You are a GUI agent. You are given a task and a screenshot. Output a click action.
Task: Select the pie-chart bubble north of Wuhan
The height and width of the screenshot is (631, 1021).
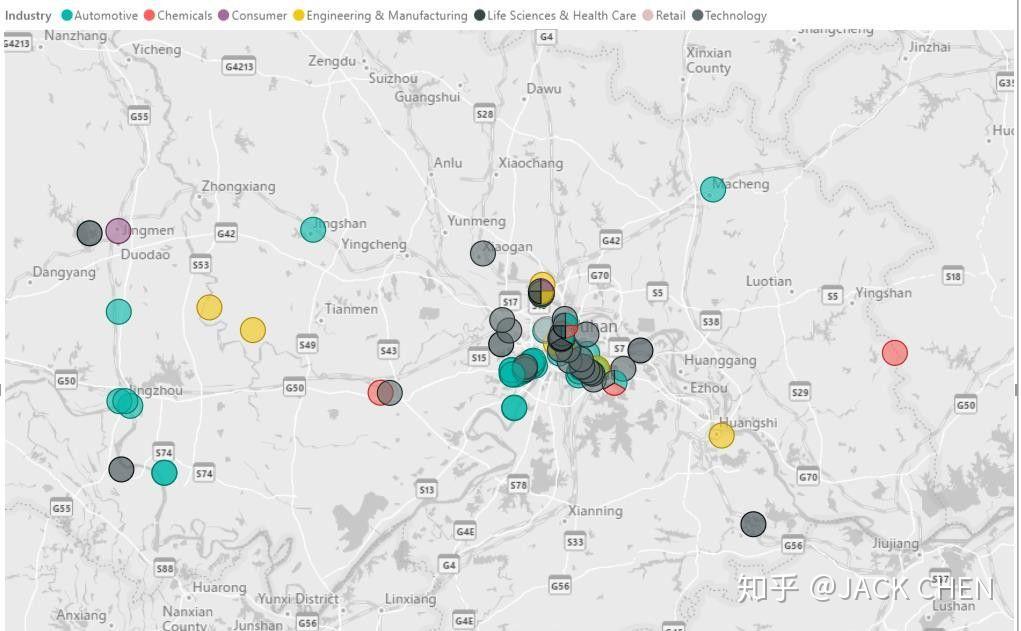tap(541, 292)
